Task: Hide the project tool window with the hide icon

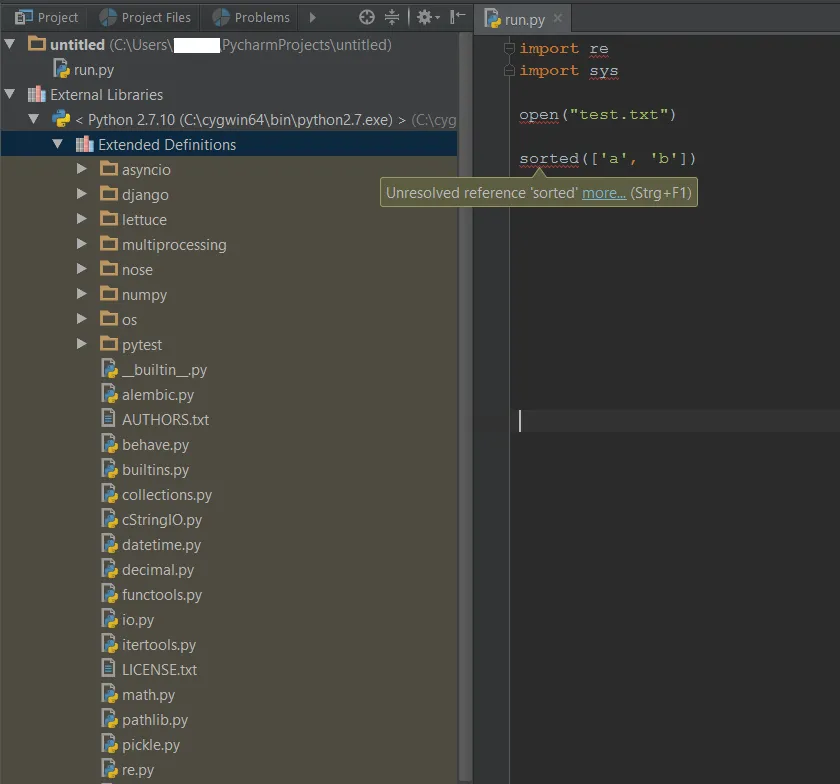Action: [x=457, y=17]
